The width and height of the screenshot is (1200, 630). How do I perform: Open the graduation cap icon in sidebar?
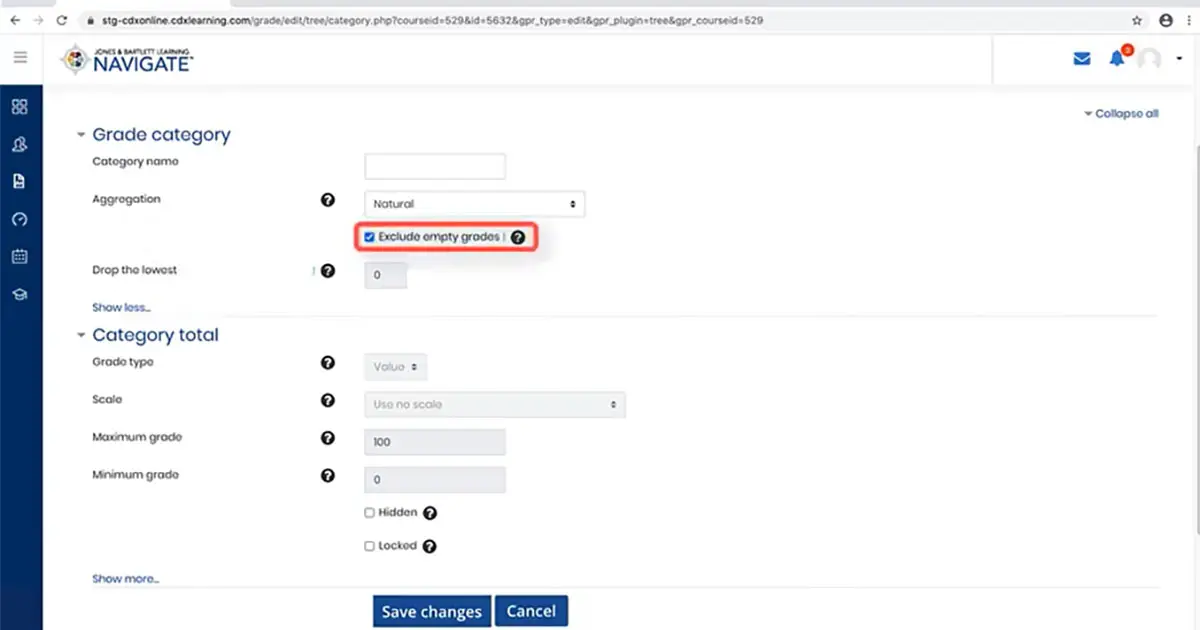point(20,295)
